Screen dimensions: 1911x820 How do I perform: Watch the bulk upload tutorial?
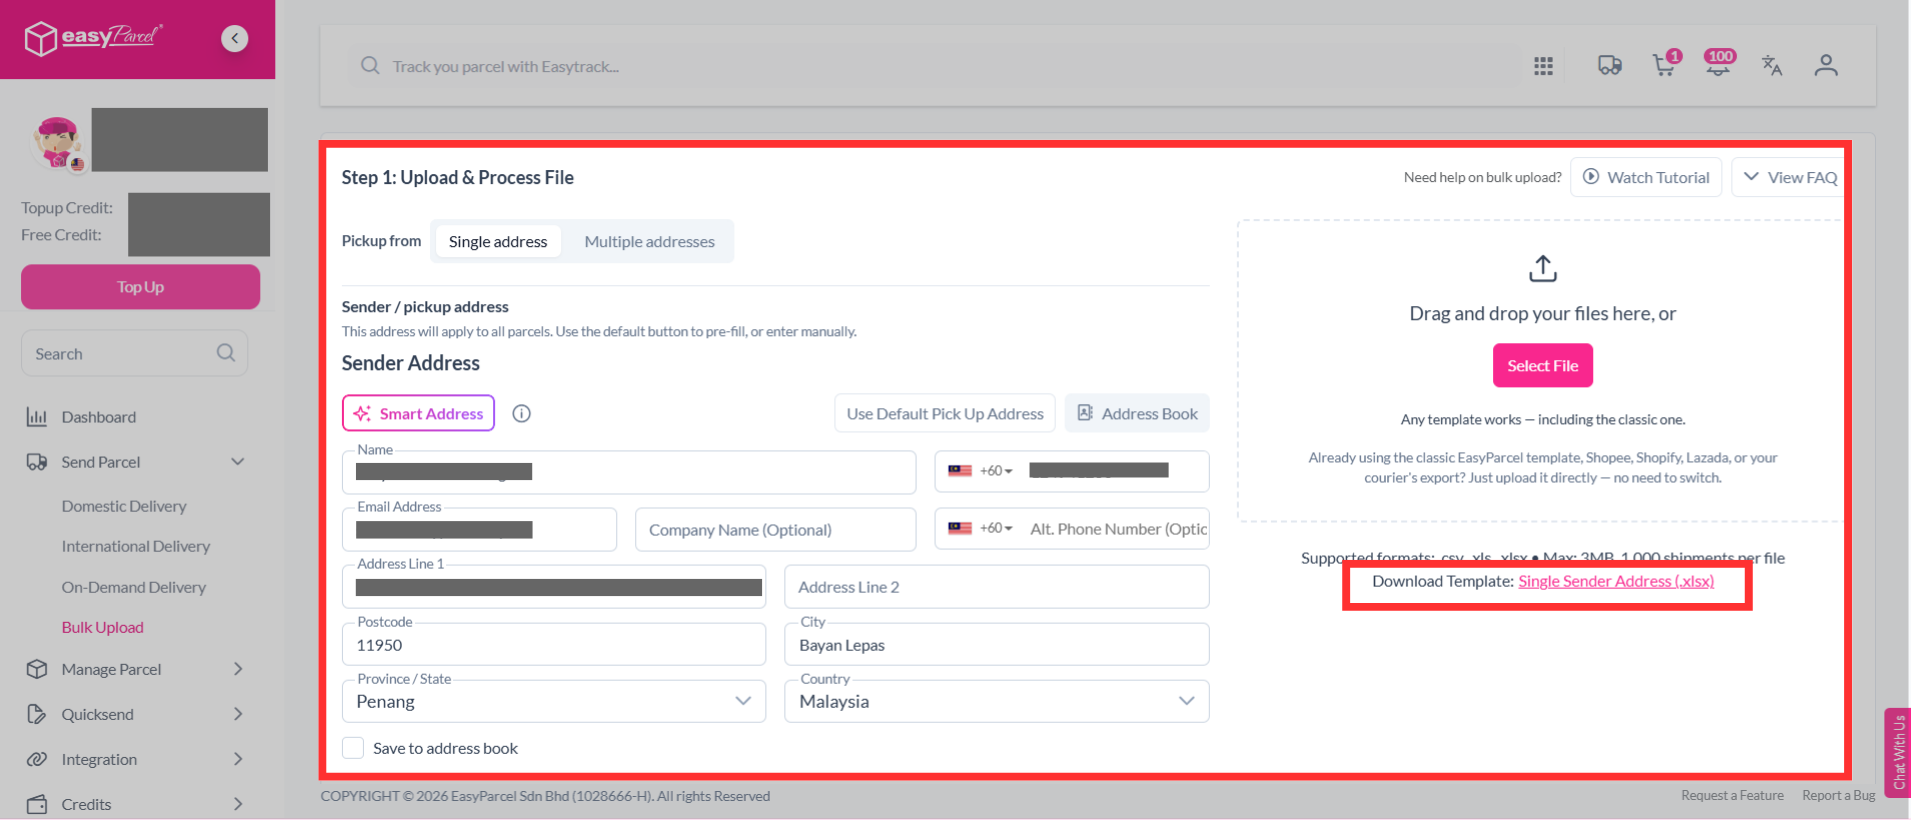[1646, 177]
